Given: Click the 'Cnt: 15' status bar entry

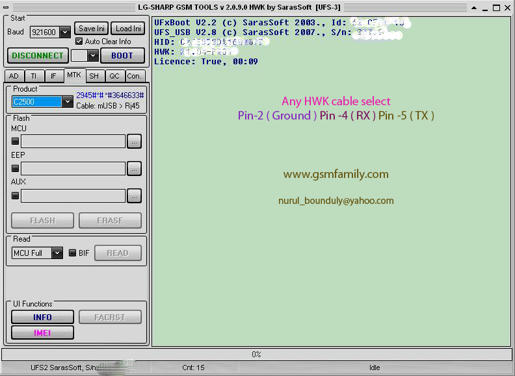Looking at the screenshot, I should pyautogui.click(x=193, y=368).
